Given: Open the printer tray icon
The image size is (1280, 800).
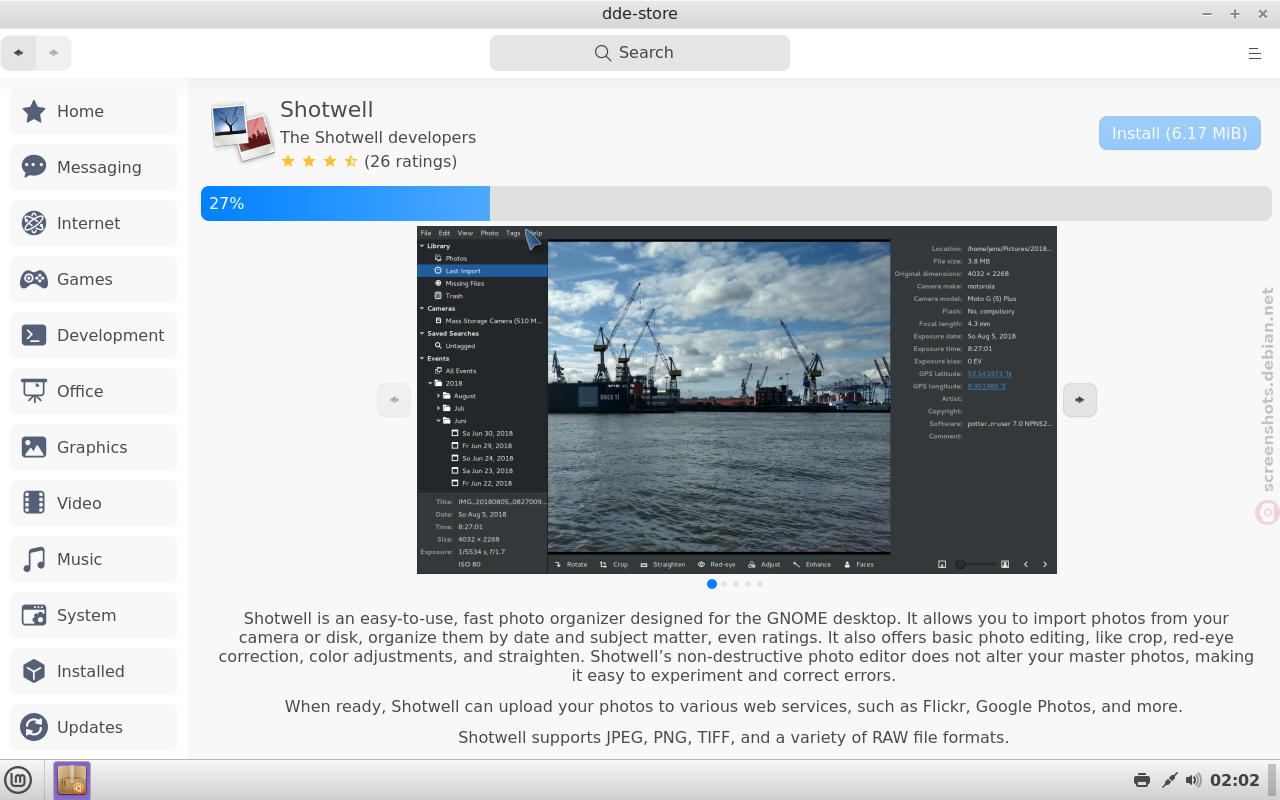Looking at the screenshot, I should (x=1142, y=780).
